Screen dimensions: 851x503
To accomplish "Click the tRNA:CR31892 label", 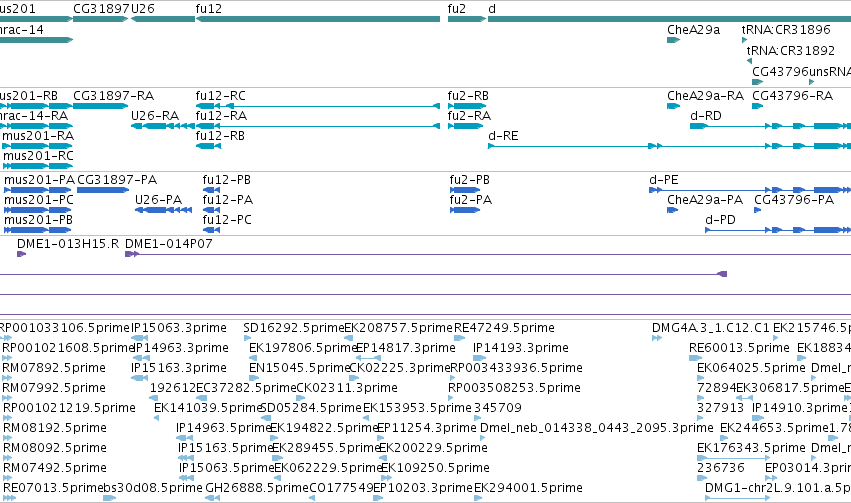I will [791, 50].
